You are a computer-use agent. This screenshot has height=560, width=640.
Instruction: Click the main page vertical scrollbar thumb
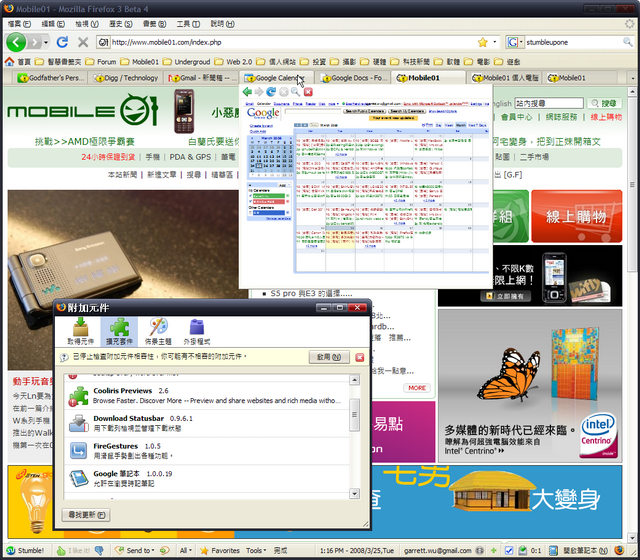pyautogui.click(x=632, y=184)
